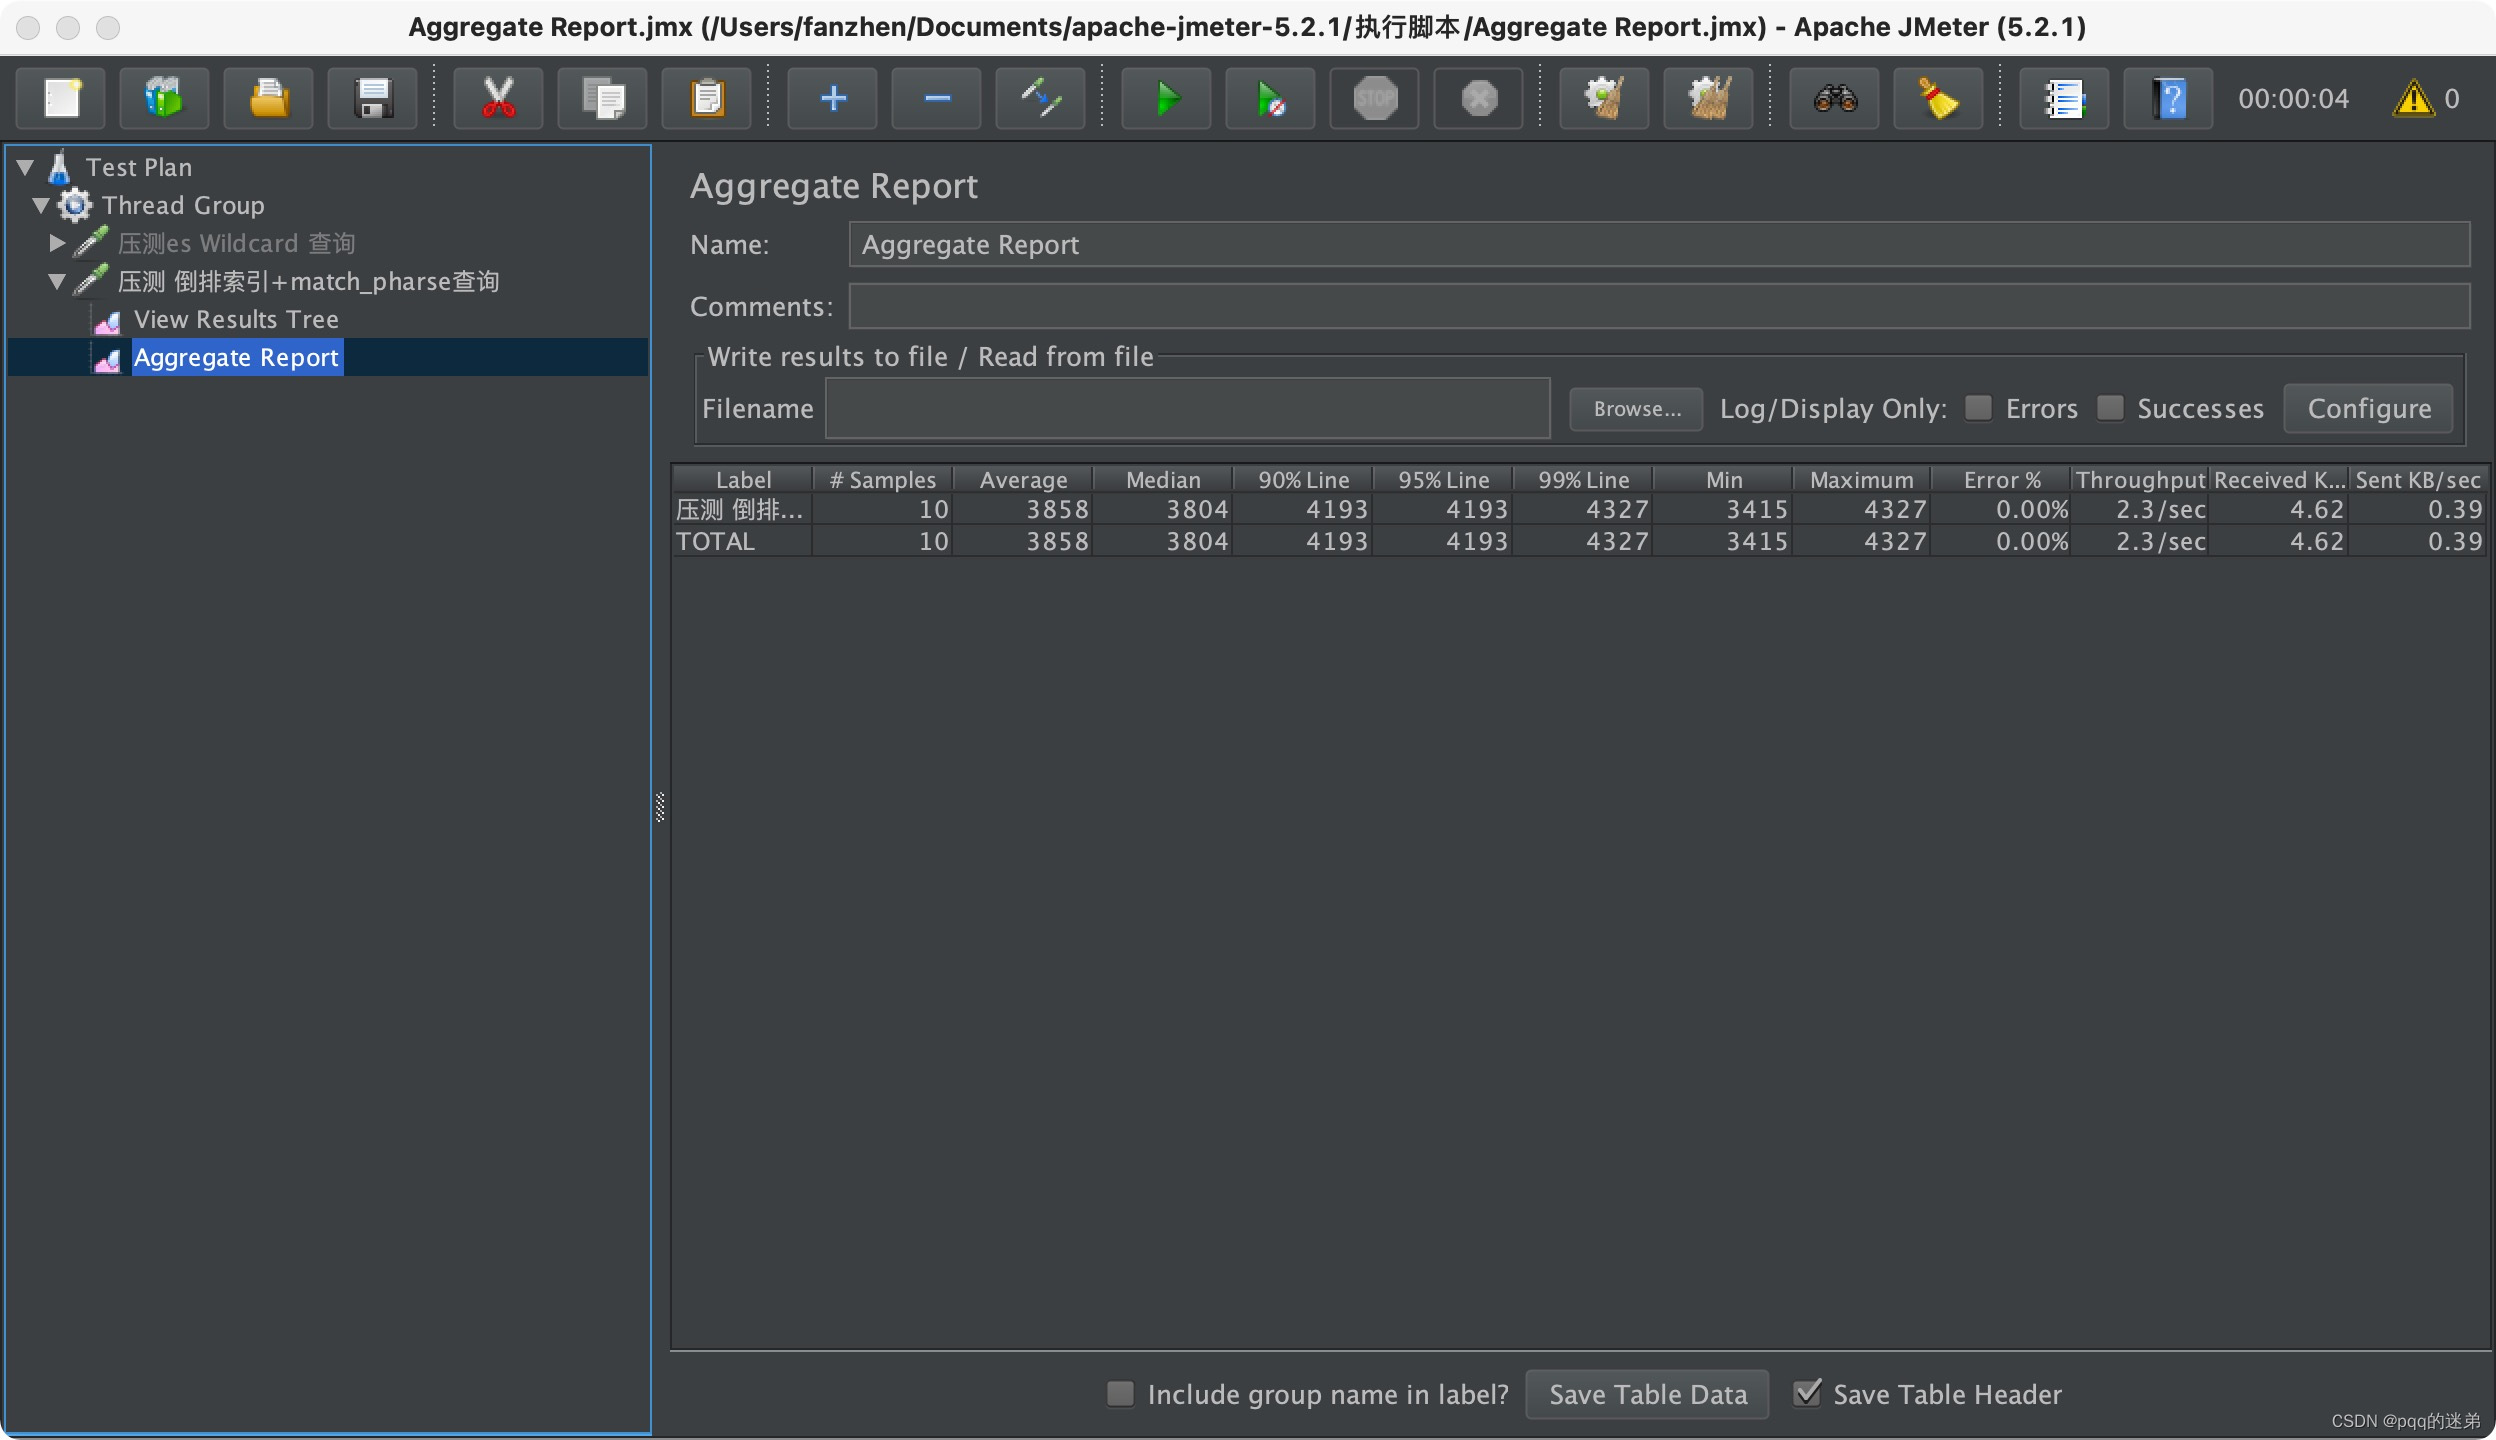
Task: Click the 95% Line column header
Action: click(x=1442, y=480)
